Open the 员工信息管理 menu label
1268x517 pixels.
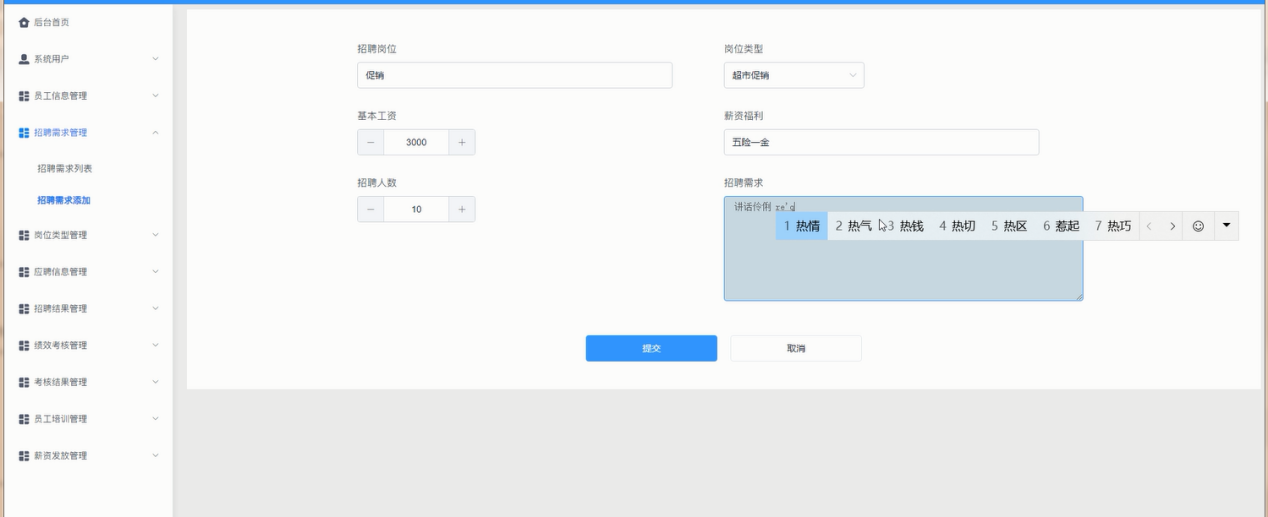click(x=60, y=96)
